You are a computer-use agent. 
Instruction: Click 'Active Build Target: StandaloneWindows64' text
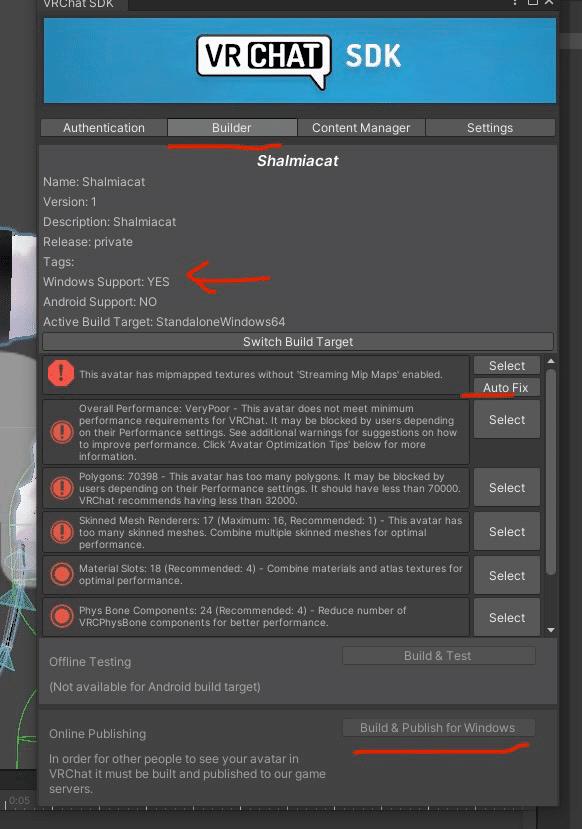(x=164, y=322)
